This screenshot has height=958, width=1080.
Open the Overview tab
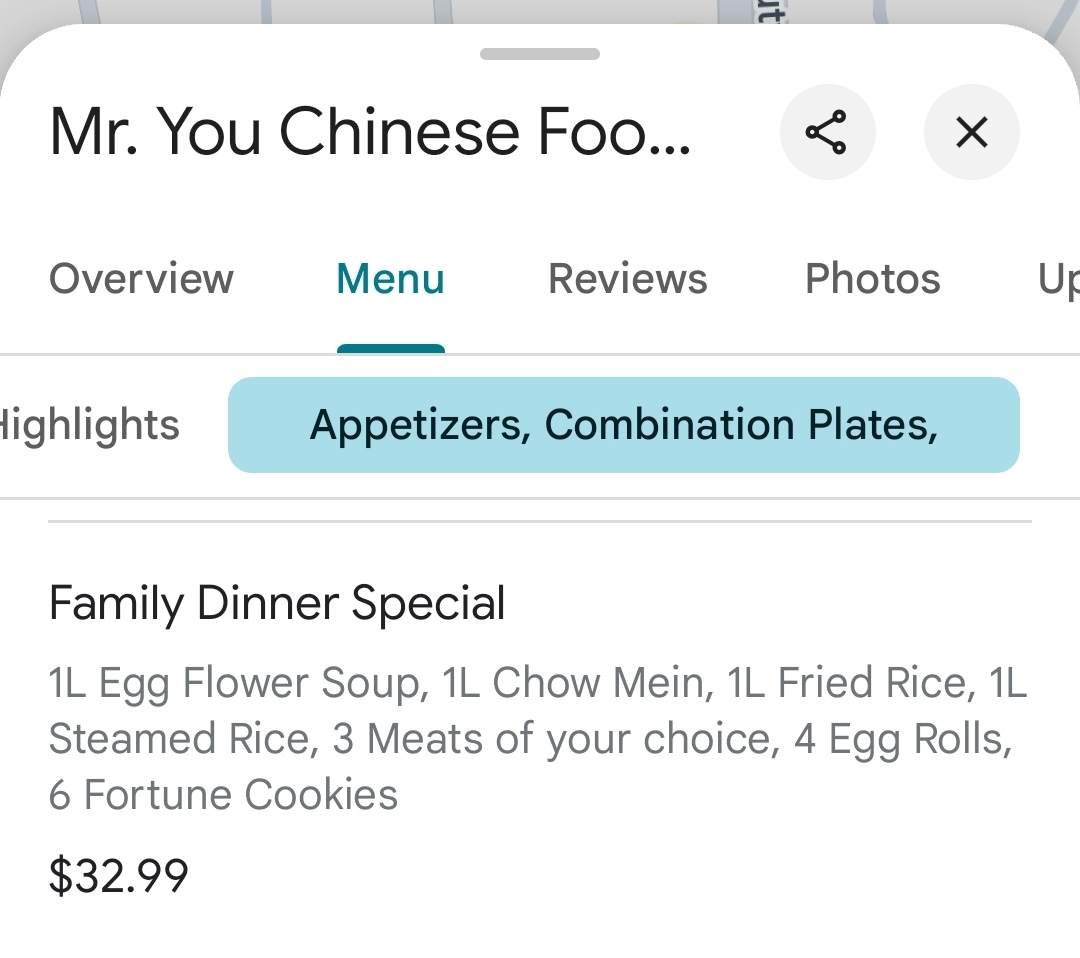(141, 278)
